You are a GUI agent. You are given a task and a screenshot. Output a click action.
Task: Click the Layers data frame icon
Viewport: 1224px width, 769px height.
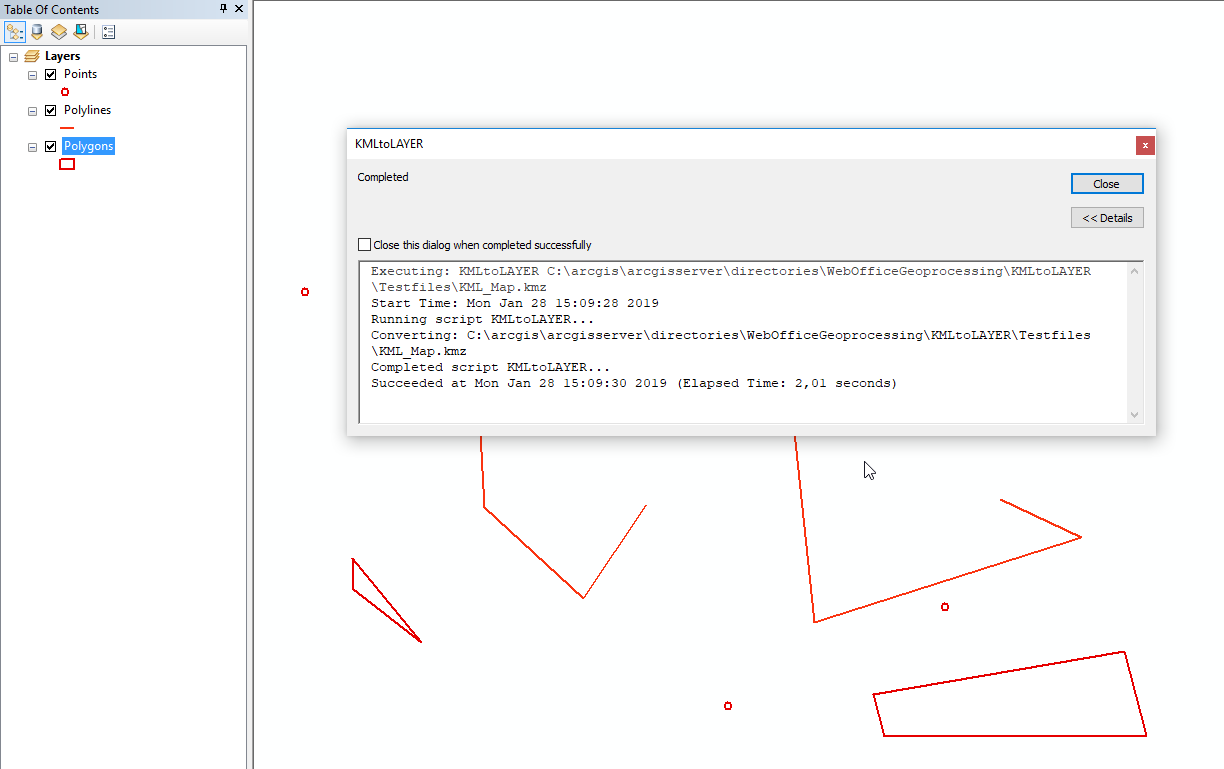click(31, 57)
